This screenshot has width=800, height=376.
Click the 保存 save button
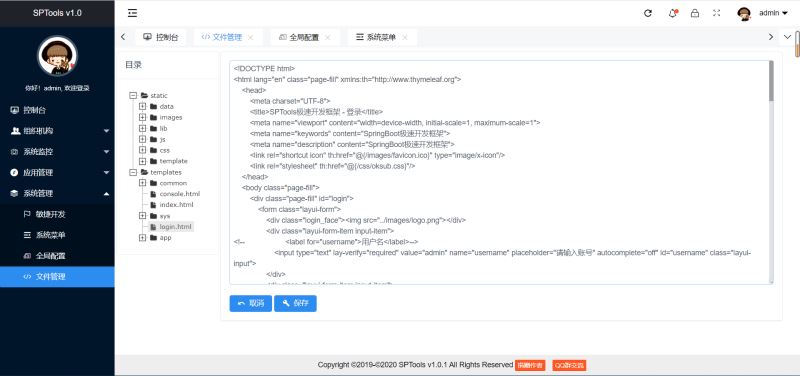tap(295, 303)
